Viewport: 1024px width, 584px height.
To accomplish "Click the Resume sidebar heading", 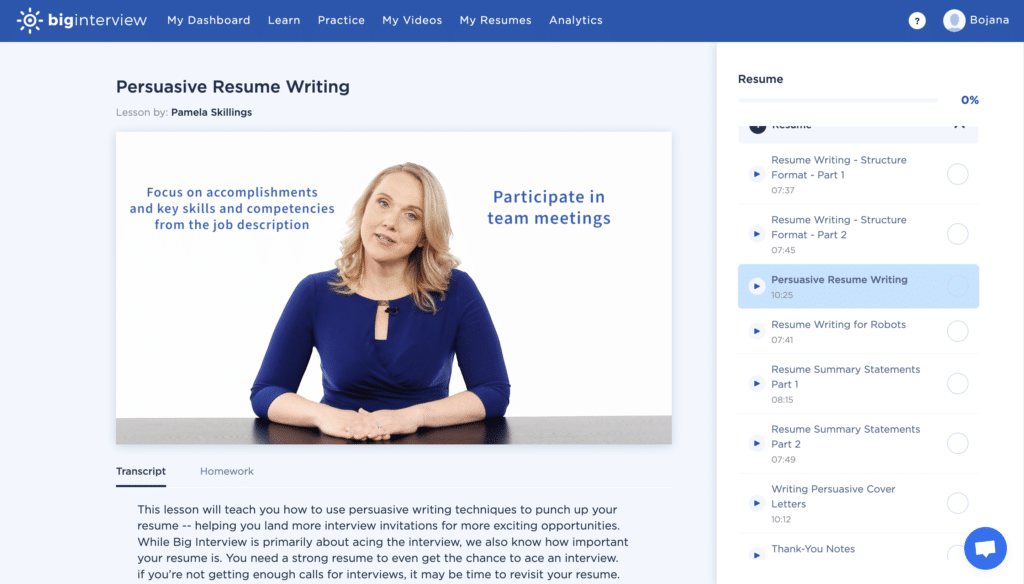I will pyautogui.click(x=760, y=79).
